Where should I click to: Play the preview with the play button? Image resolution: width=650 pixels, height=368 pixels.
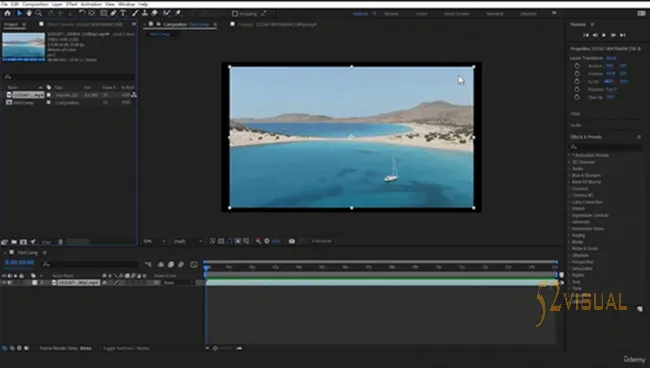[x=604, y=35]
